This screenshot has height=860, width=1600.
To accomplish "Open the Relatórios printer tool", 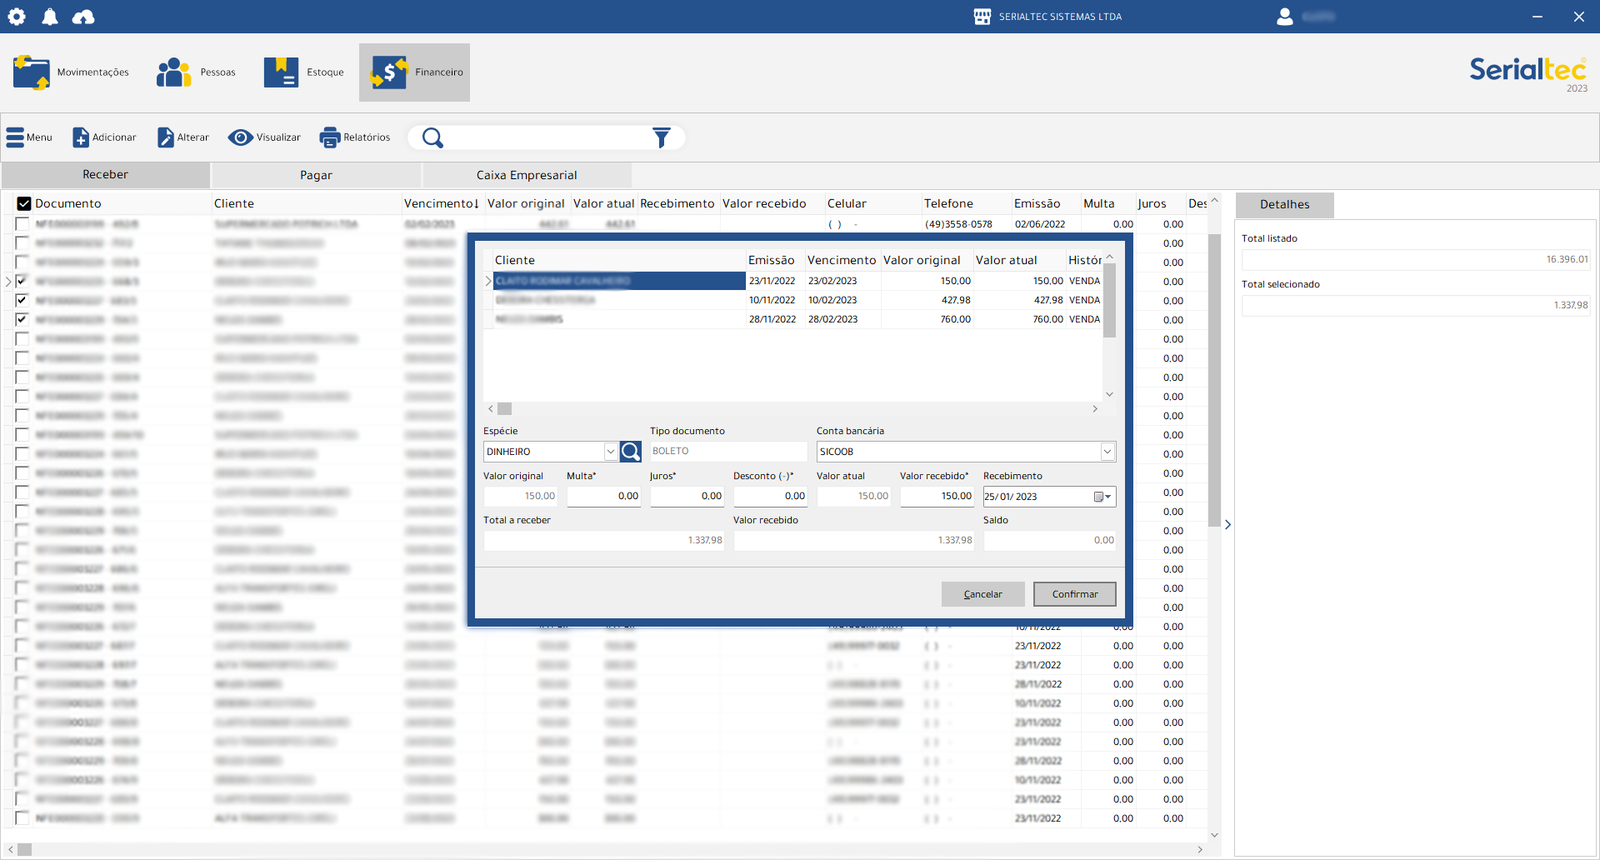I will (355, 137).
